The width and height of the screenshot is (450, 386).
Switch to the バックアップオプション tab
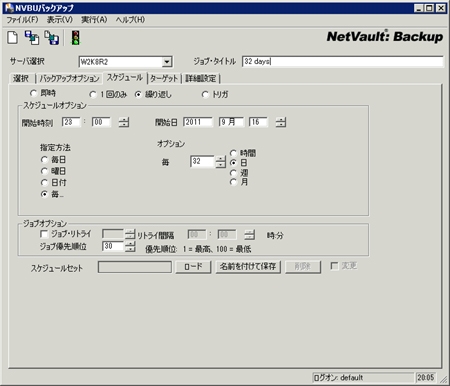pyautogui.click(x=69, y=79)
